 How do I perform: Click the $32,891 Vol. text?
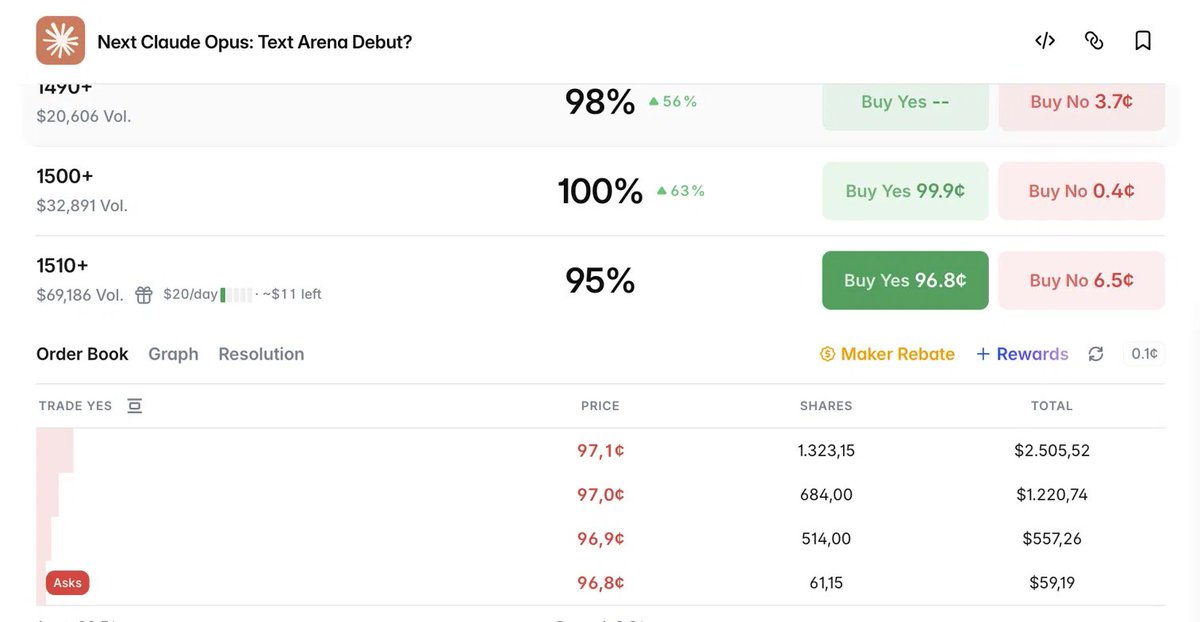pyautogui.click(x=82, y=206)
